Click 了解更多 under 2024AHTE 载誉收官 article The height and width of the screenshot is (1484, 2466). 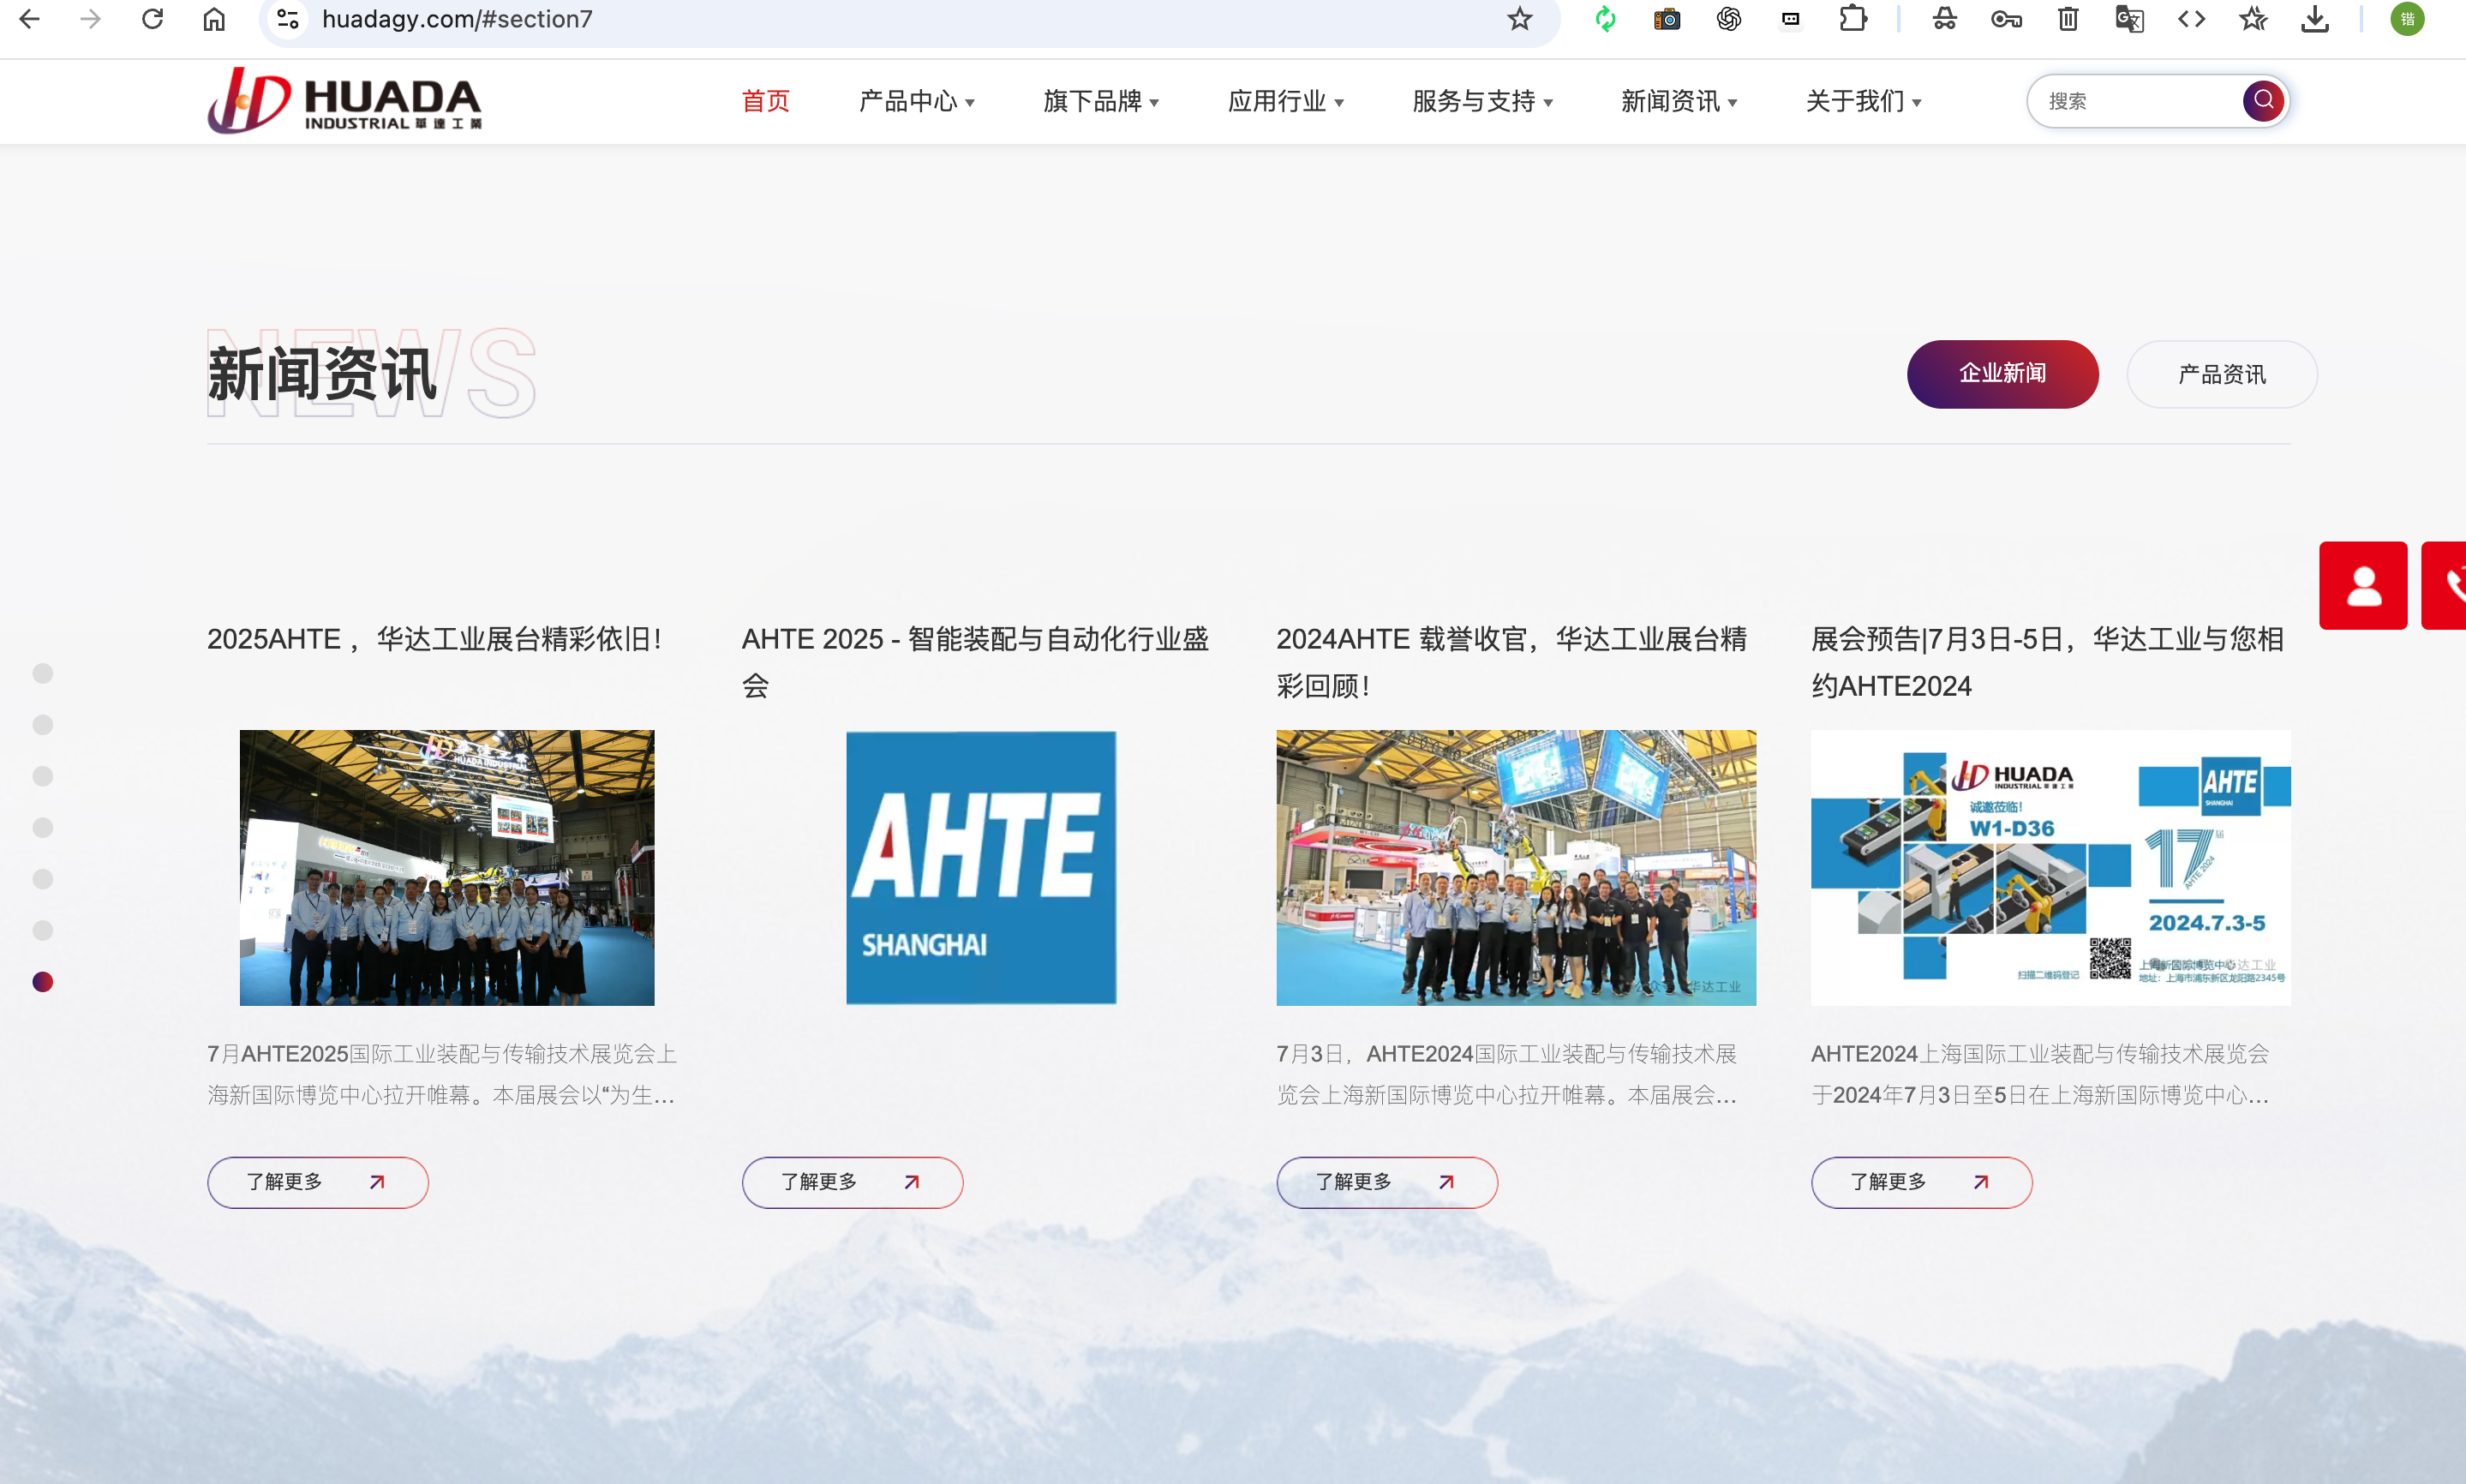coord(1387,1182)
